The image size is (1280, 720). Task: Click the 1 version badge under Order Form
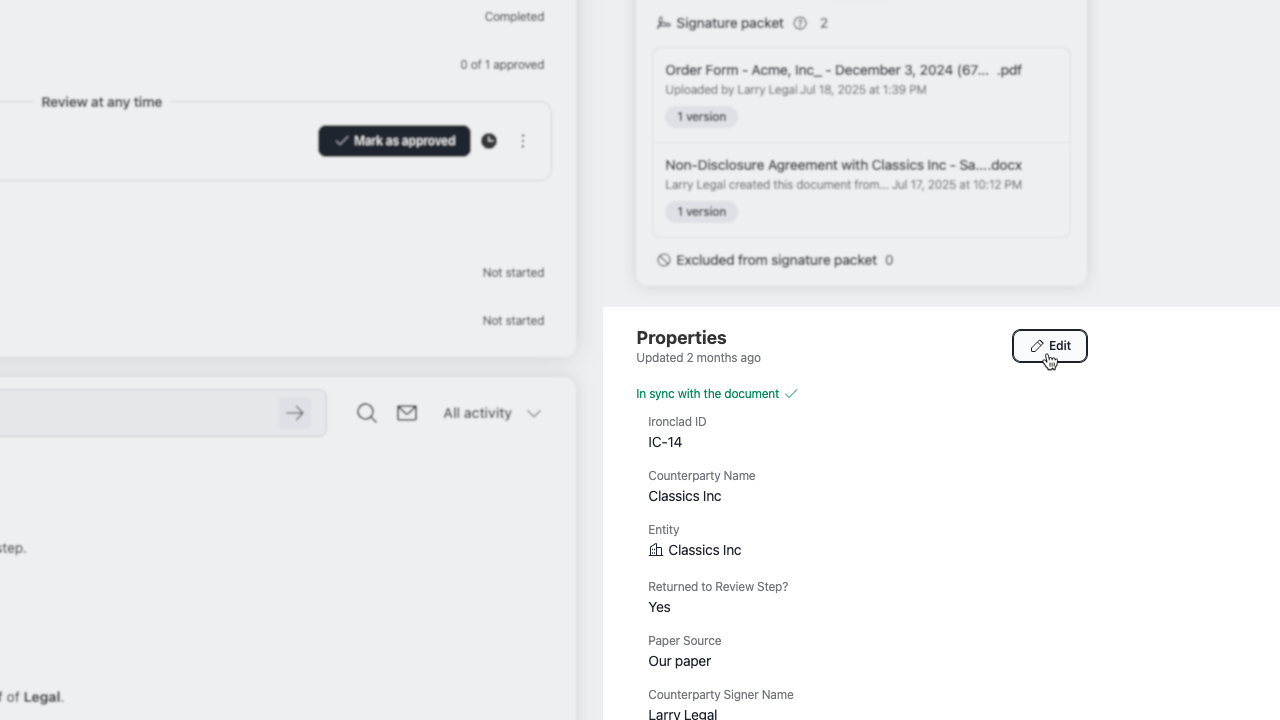pyautogui.click(x=701, y=117)
